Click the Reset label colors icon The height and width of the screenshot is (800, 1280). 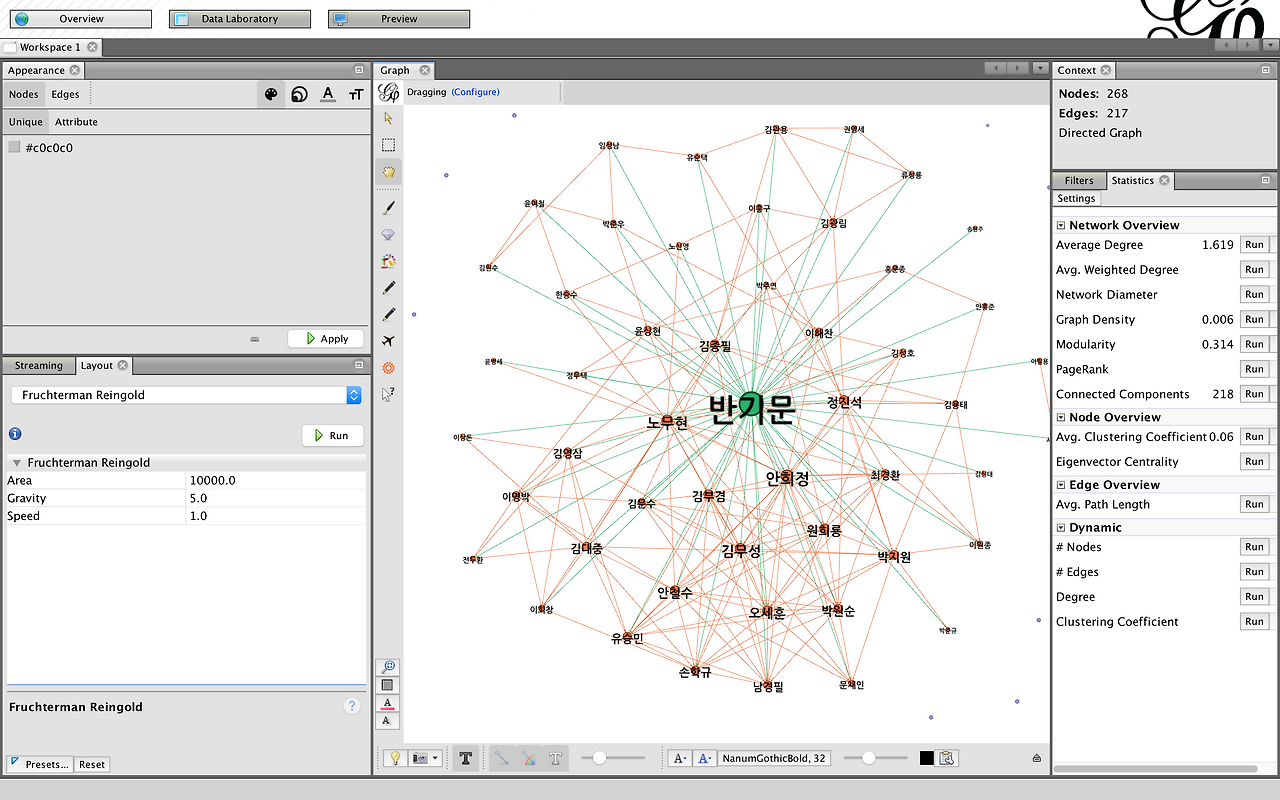[x=388, y=704]
